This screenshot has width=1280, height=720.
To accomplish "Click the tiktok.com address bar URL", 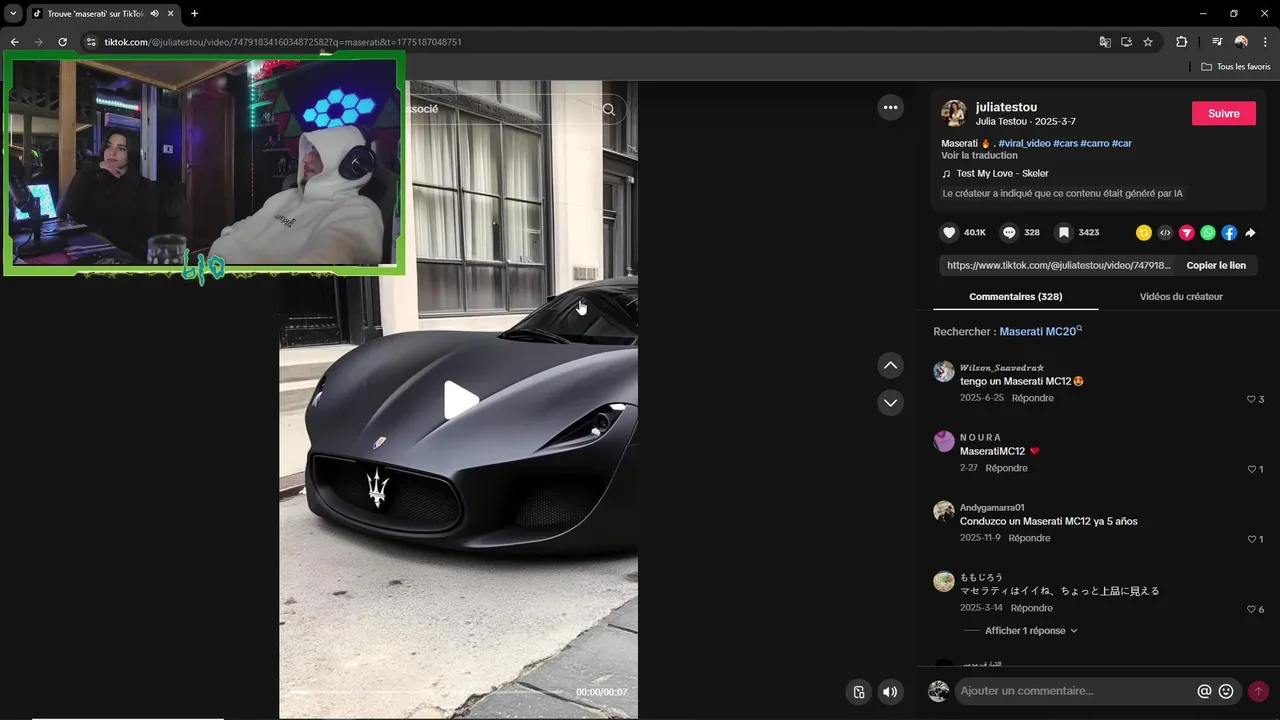I will [283, 42].
